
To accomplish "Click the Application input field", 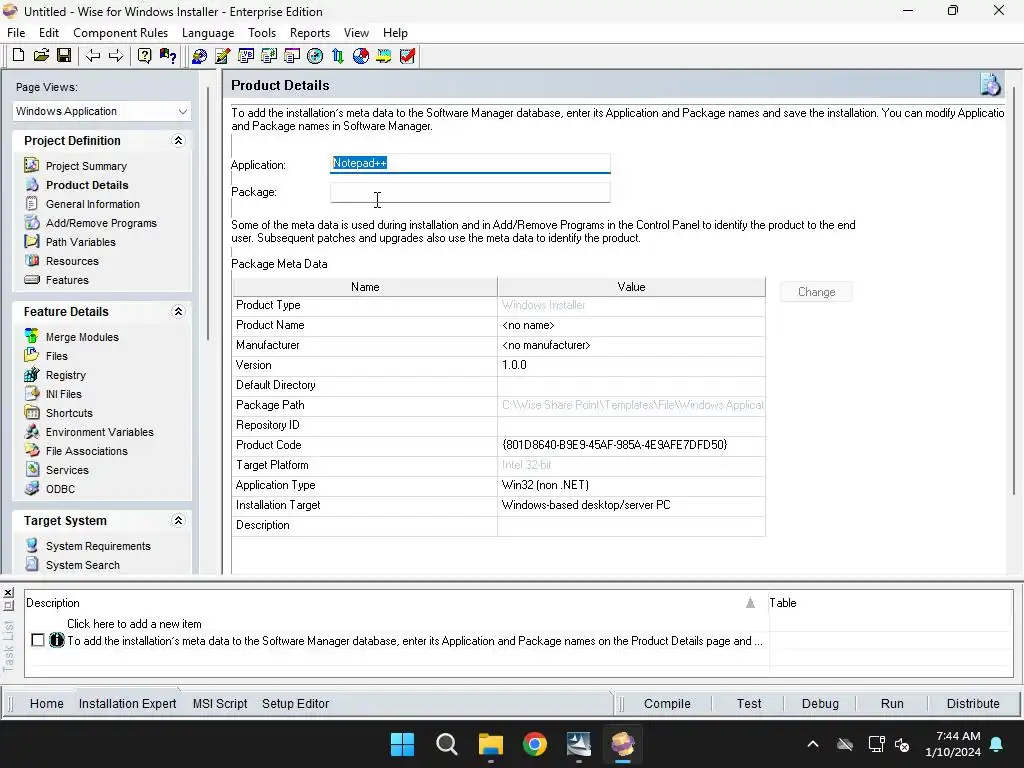I will [470, 163].
